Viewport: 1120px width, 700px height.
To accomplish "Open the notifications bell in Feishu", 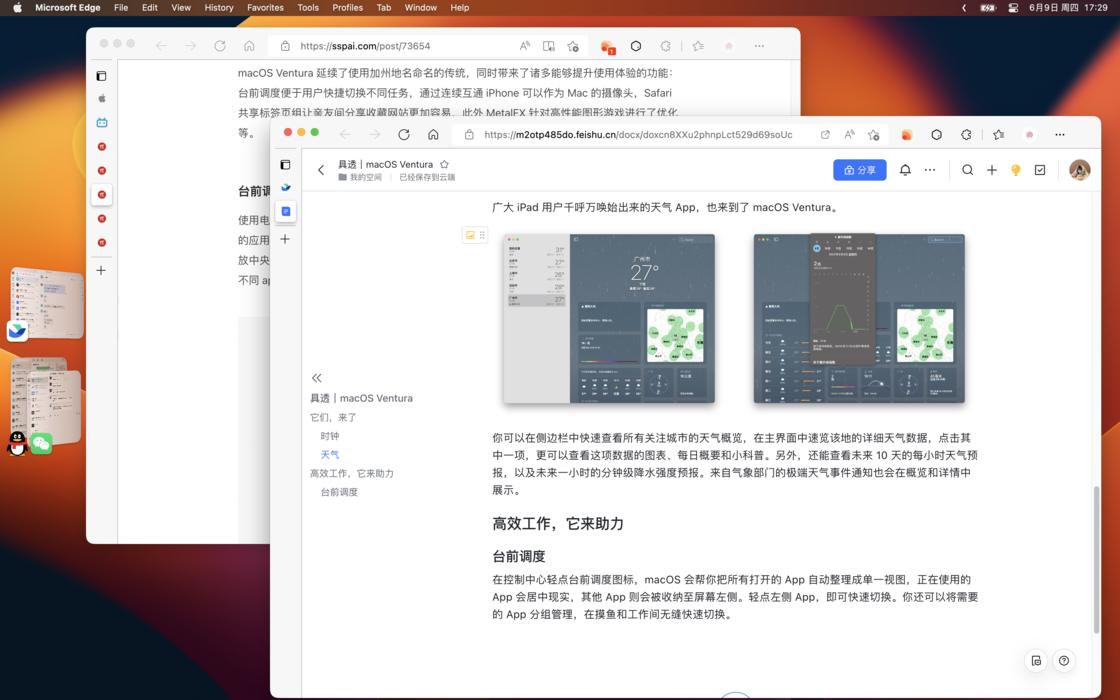I will pyautogui.click(x=905, y=170).
